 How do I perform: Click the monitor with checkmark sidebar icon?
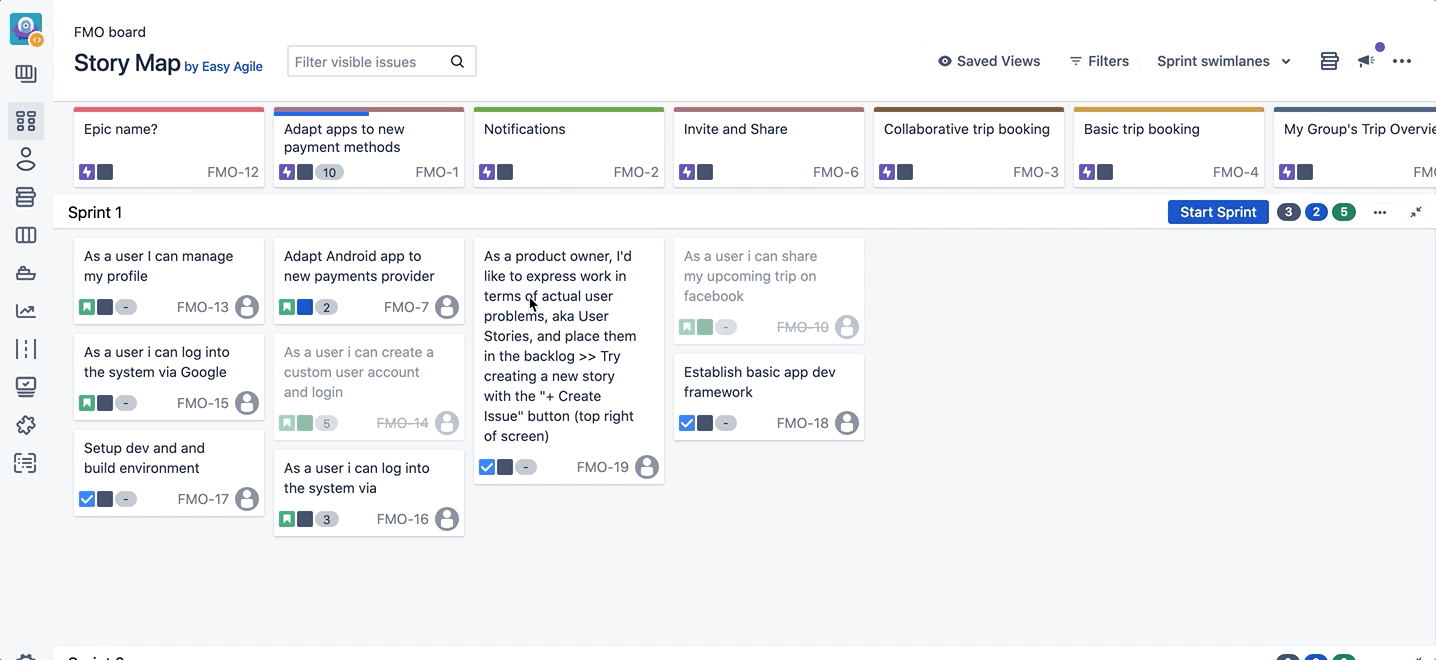pyautogui.click(x=26, y=387)
